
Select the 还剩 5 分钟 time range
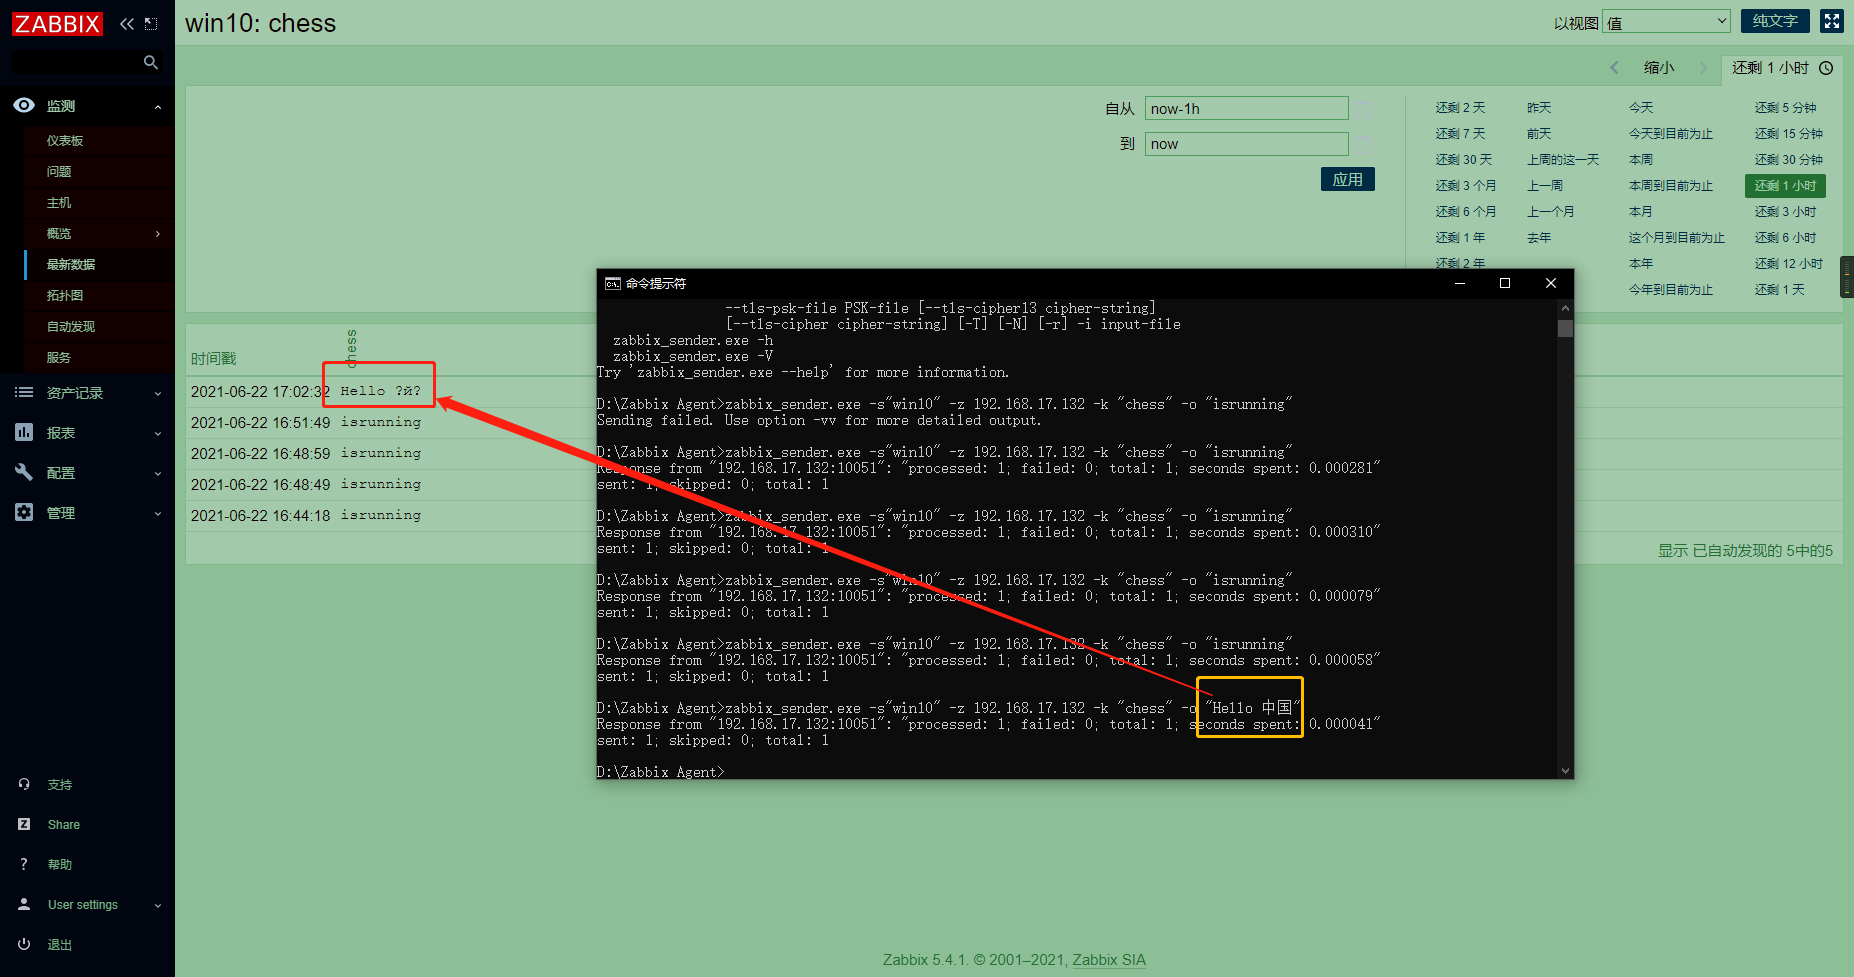(x=1785, y=108)
